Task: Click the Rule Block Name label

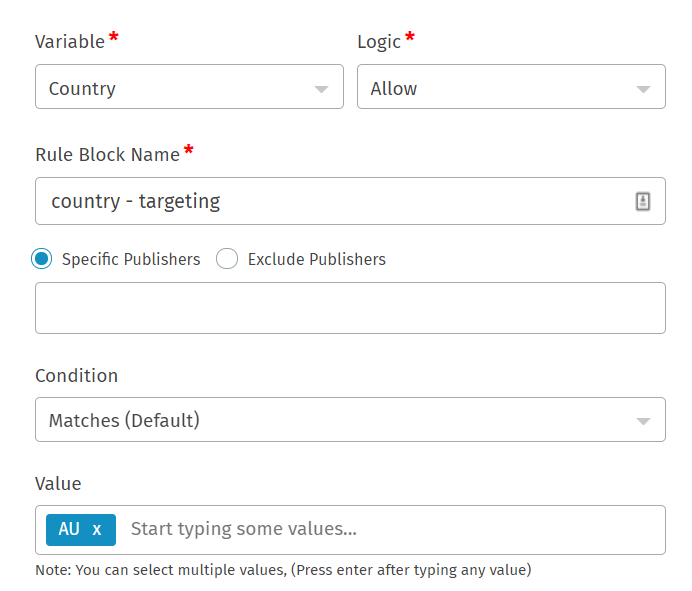Action: tap(107, 154)
